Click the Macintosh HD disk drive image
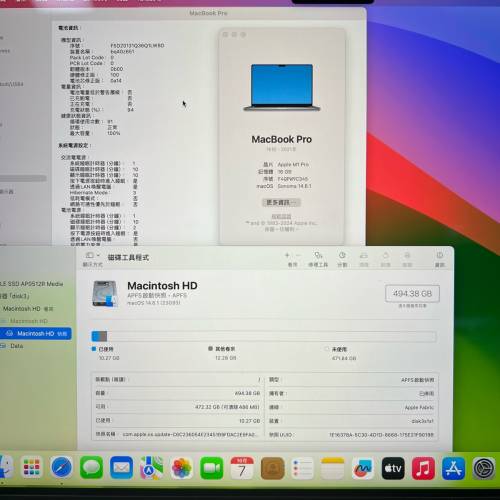 click(105, 294)
